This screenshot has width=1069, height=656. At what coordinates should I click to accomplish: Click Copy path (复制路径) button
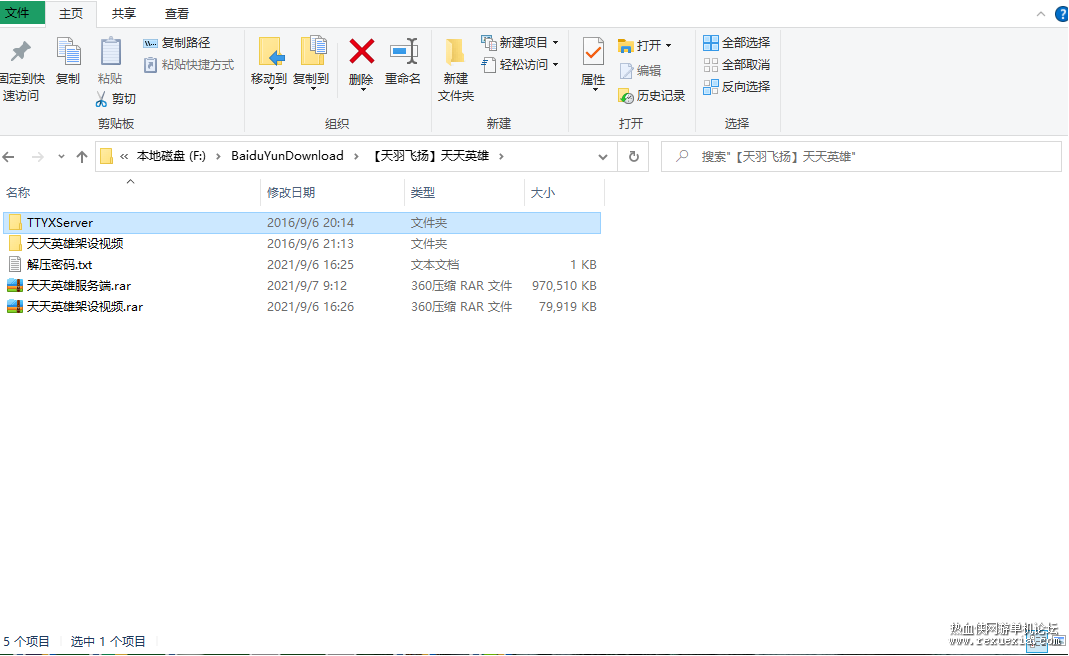click(177, 43)
